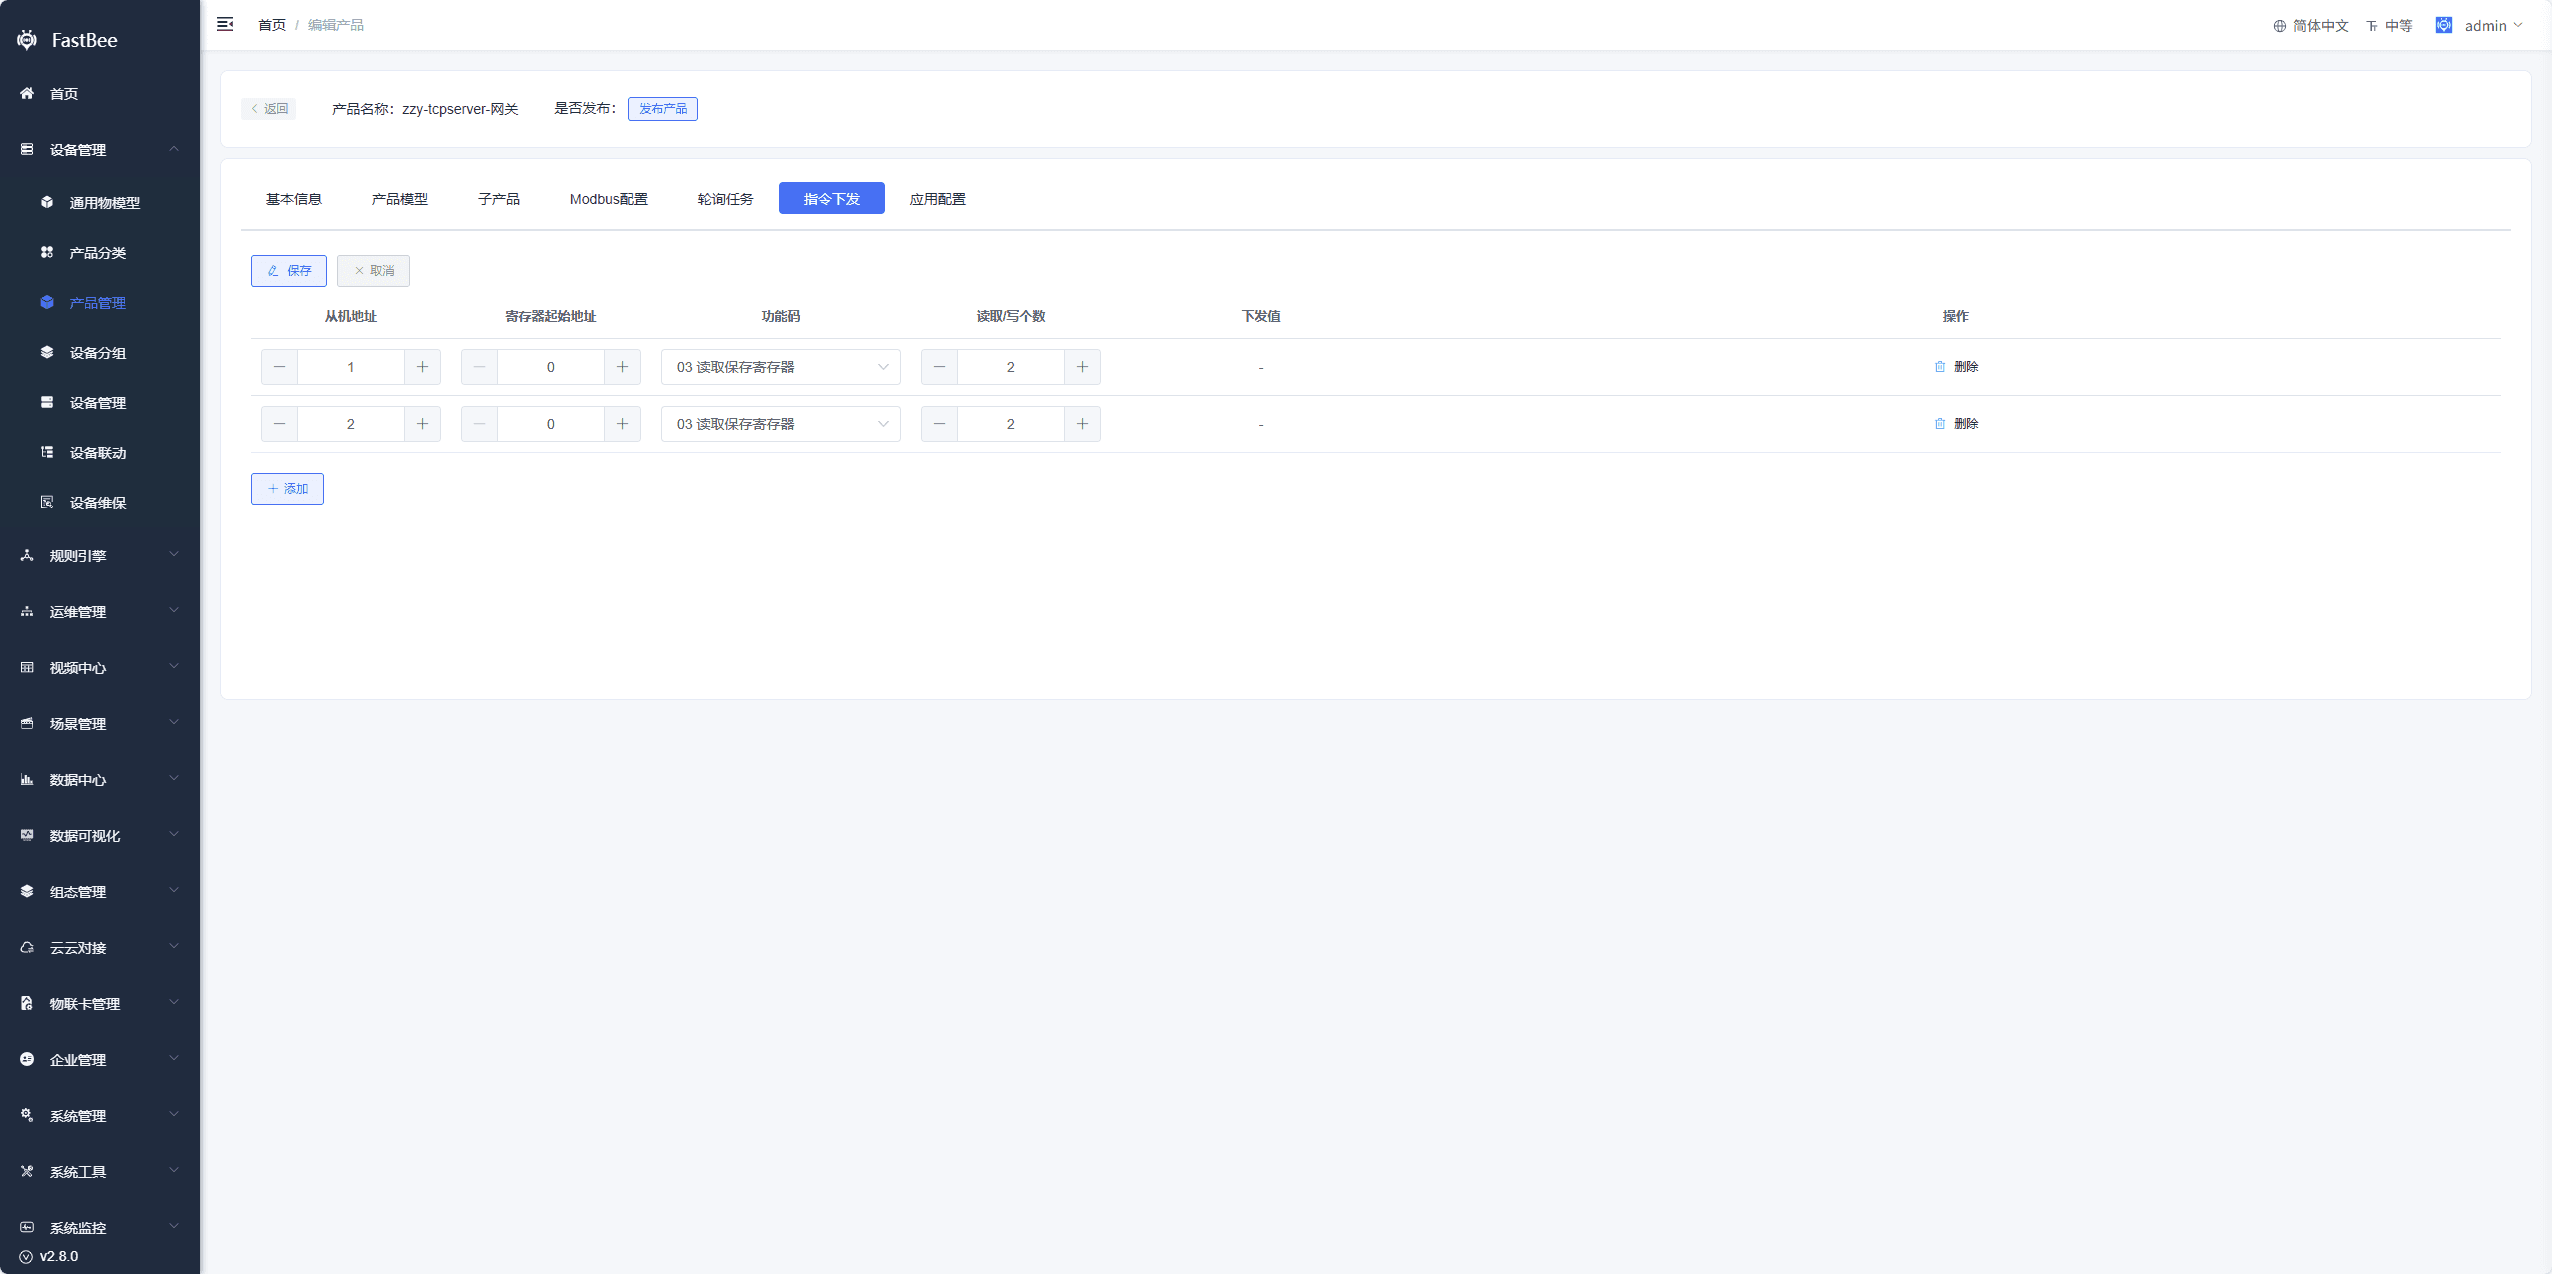This screenshot has height=1274, width=2552.
Task: Expand the 规则引擎 menu
Action: pyautogui.click(x=100, y=556)
